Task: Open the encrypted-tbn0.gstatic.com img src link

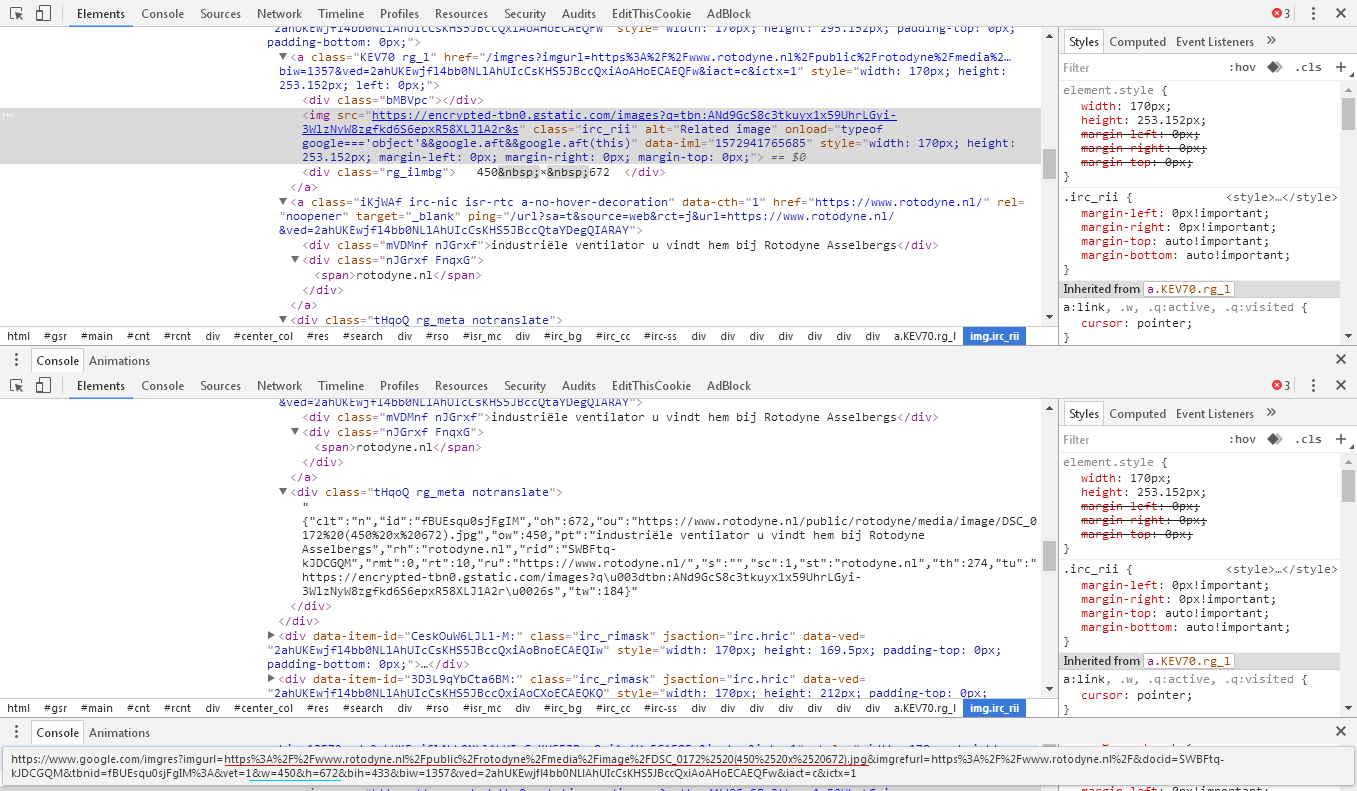Action: click(x=600, y=122)
